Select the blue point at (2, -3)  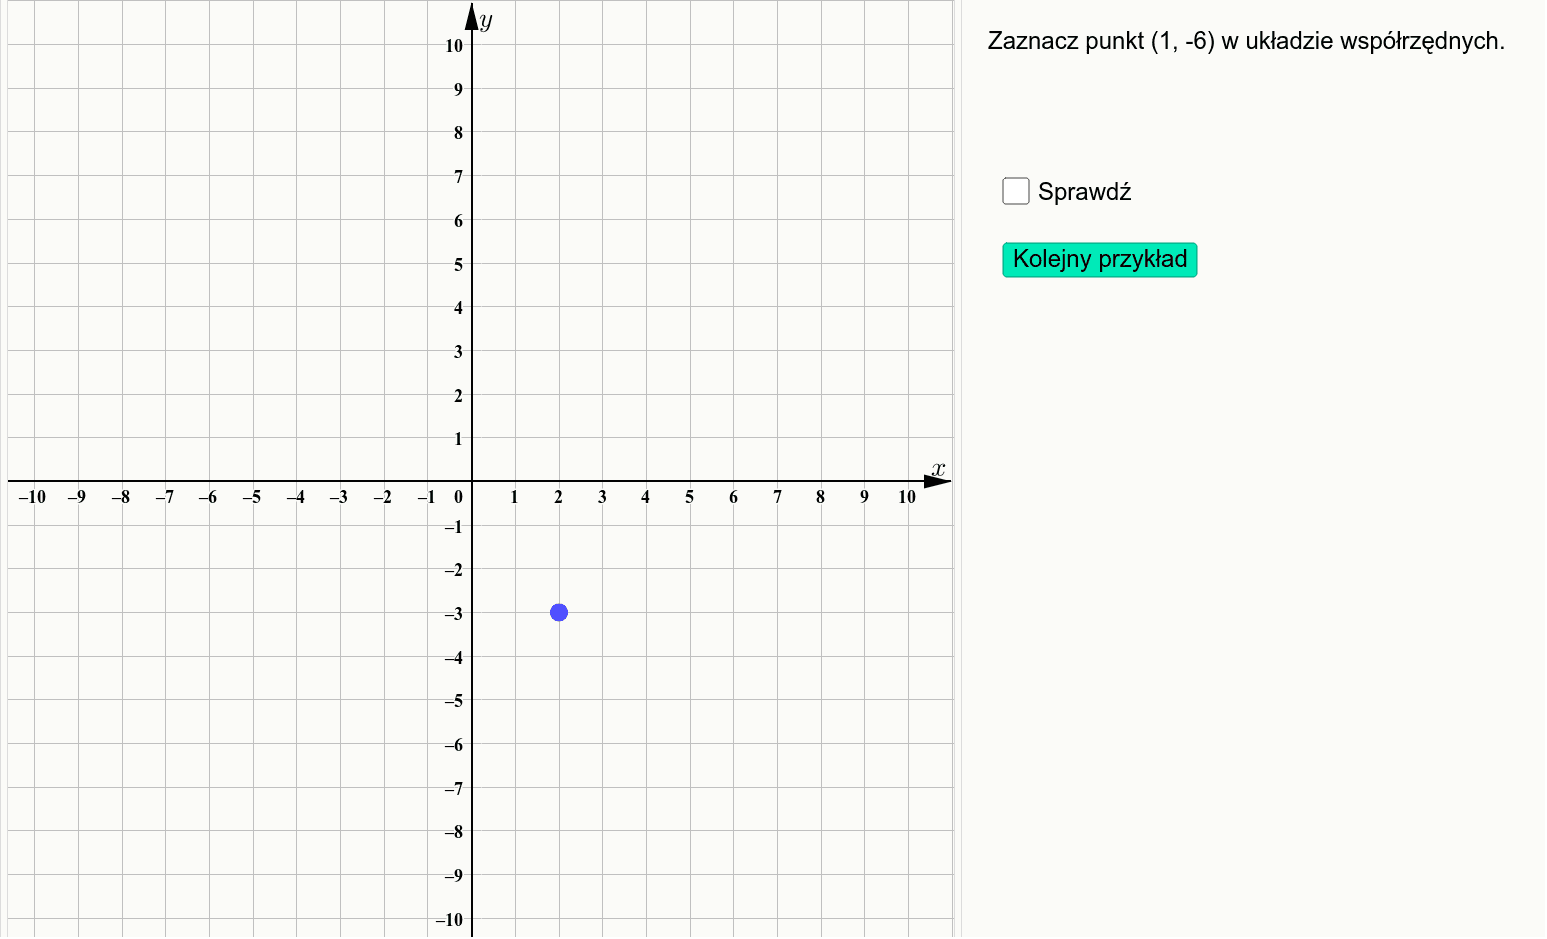pyautogui.click(x=559, y=612)
